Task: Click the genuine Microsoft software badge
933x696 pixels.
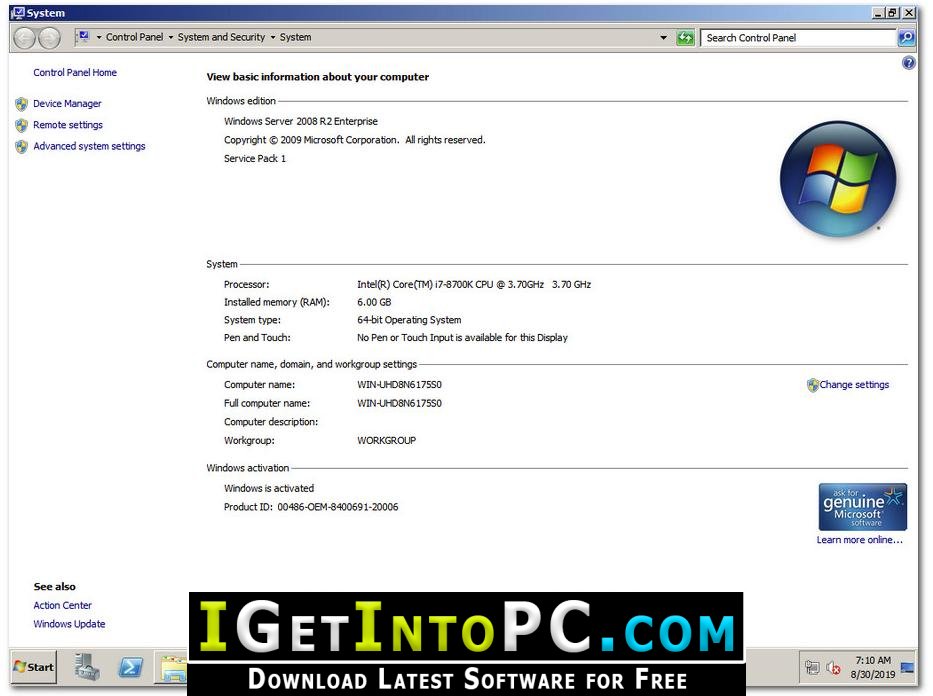Action: [x=862, y=507]
